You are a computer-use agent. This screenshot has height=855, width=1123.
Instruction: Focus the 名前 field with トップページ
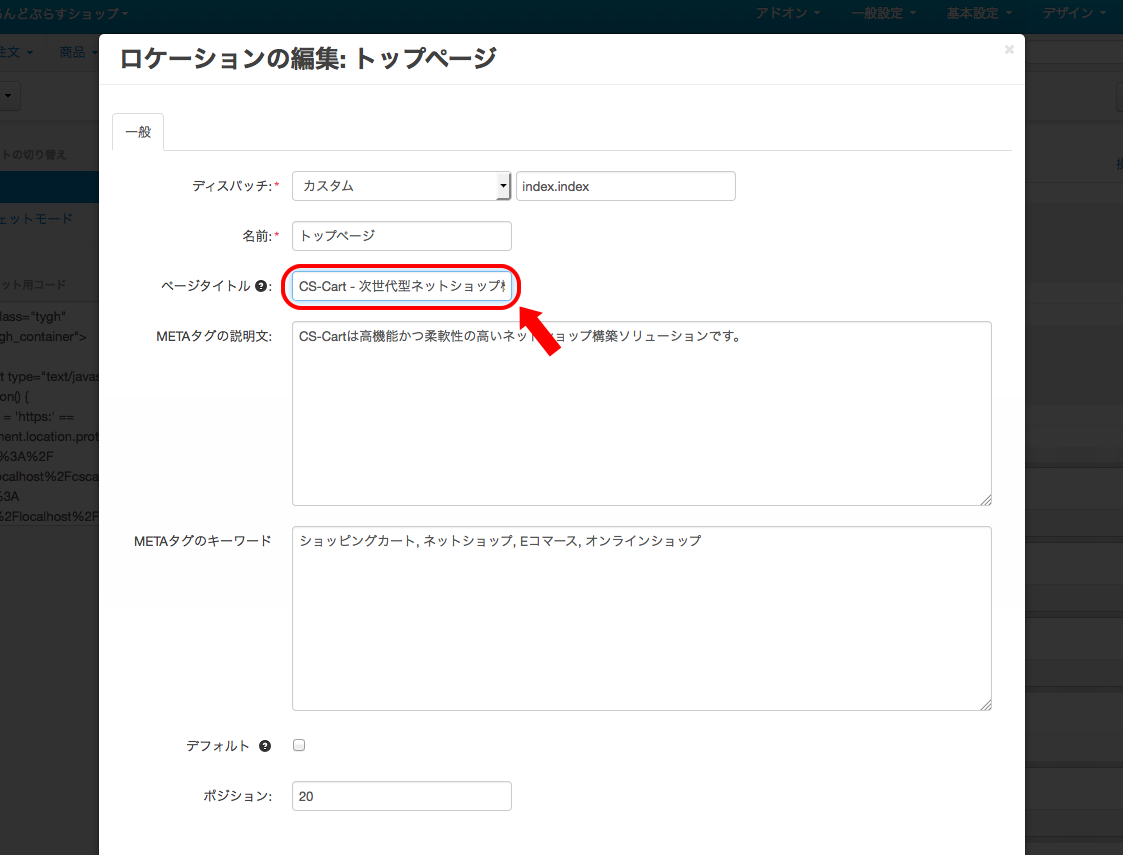pyautogui.click(x=402, y=236)
